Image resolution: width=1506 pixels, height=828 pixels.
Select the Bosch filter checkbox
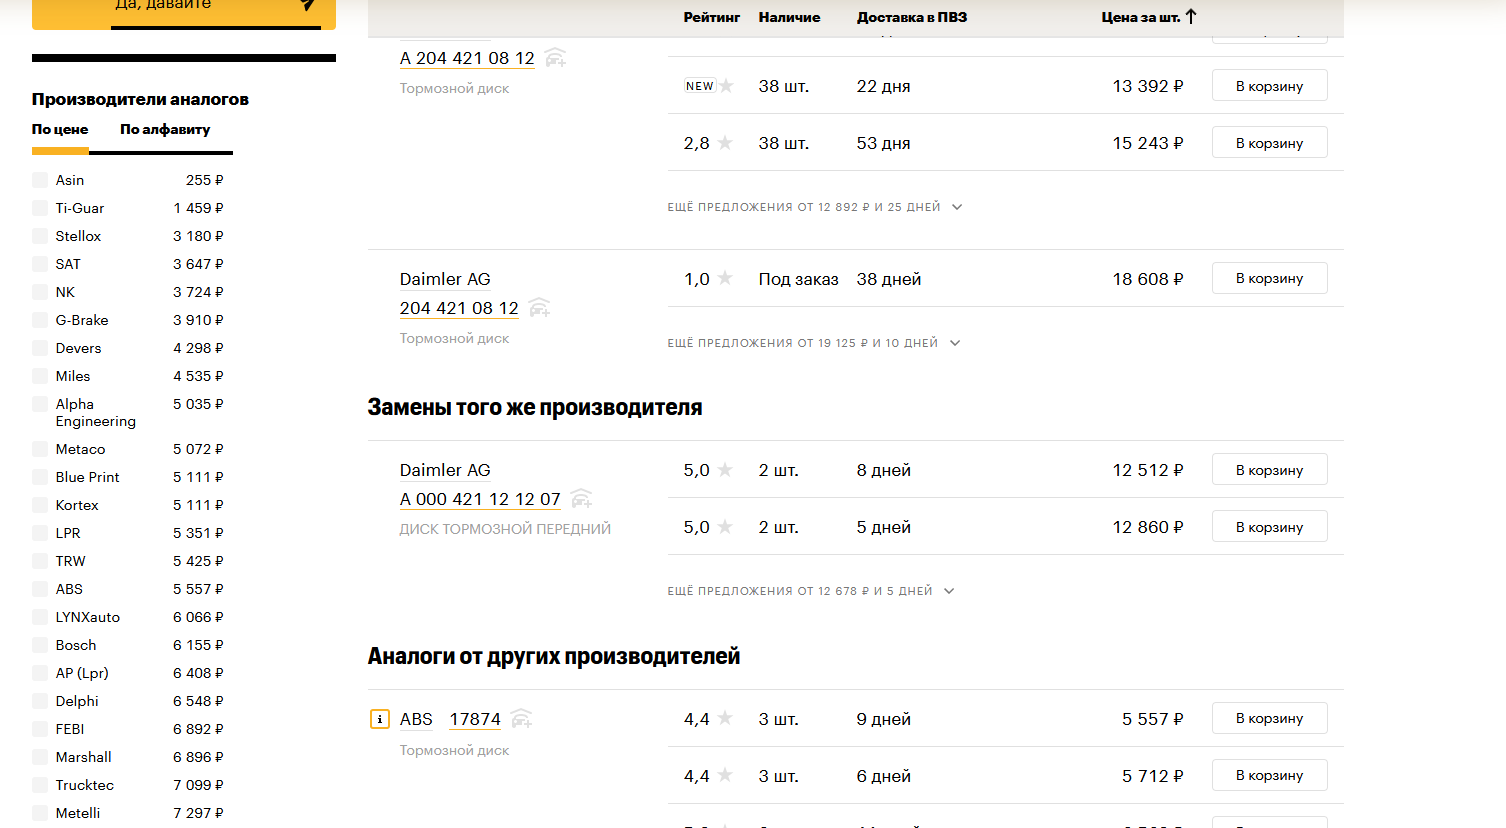coord(40,645)
